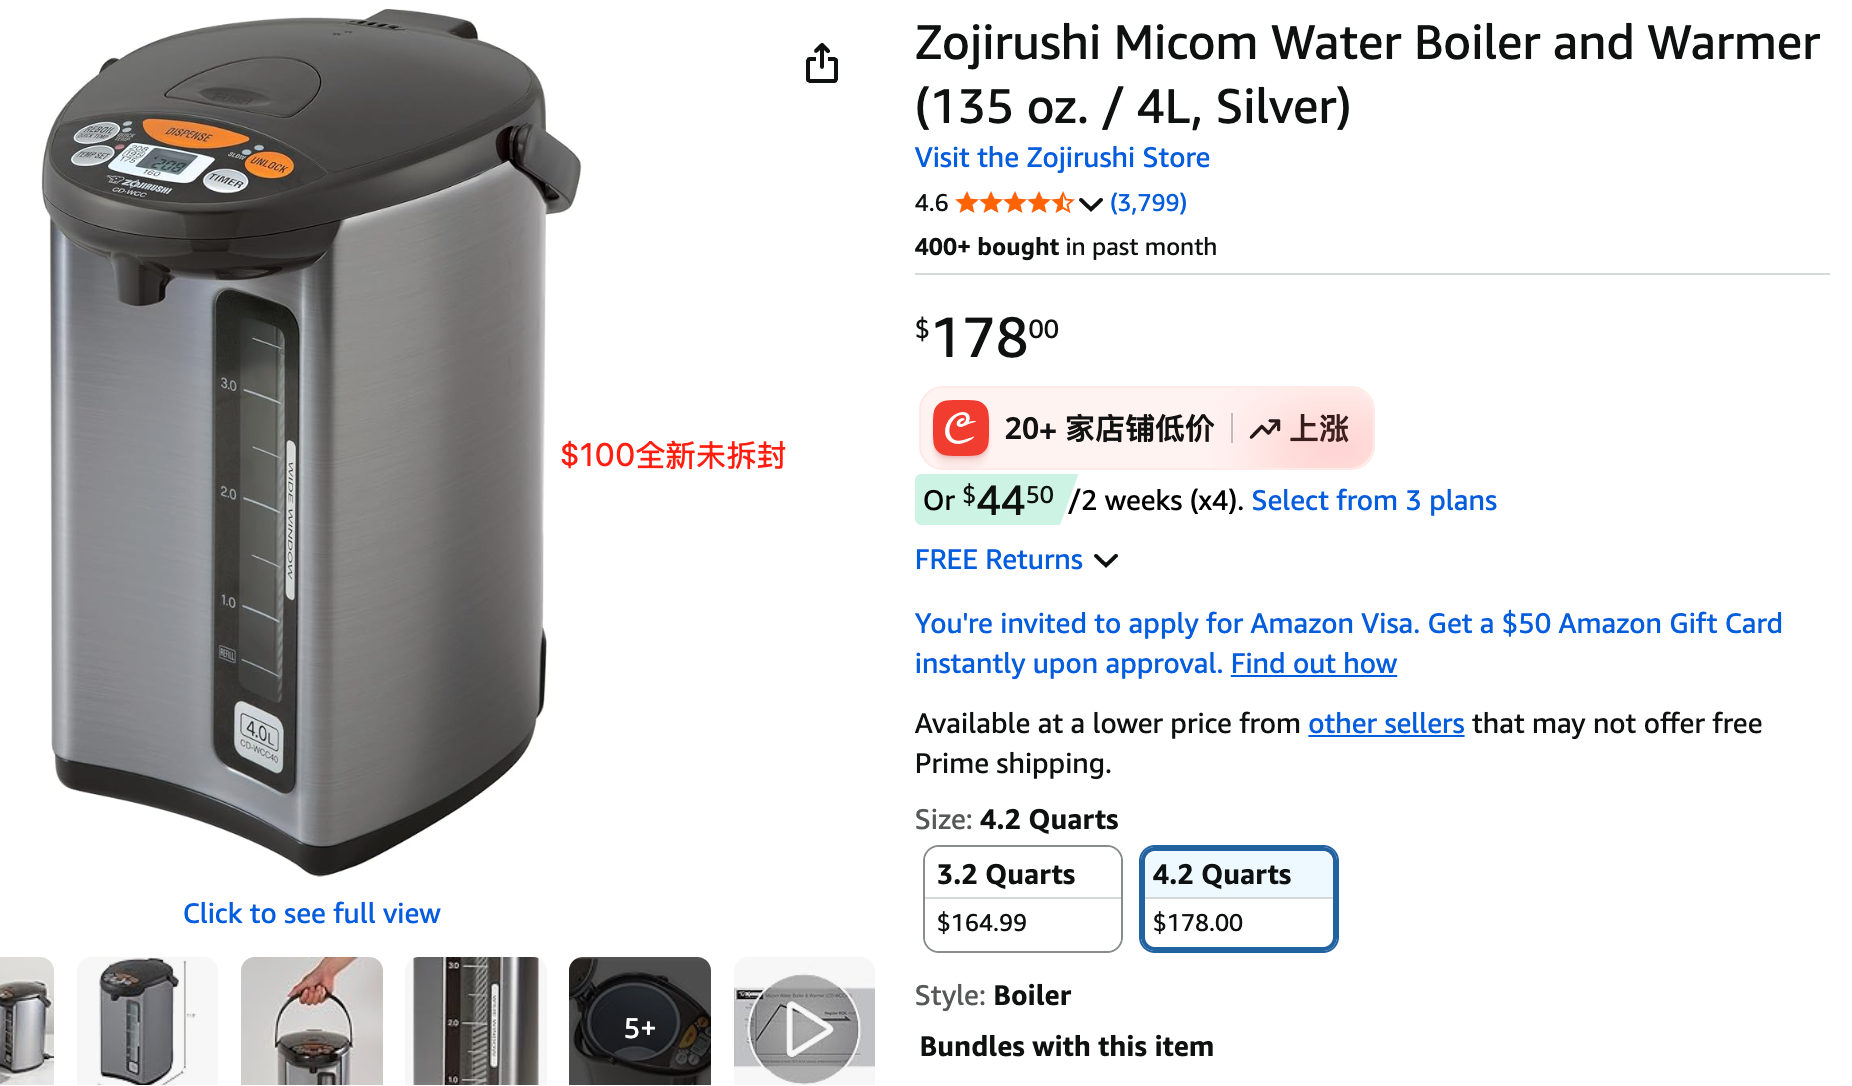Click the share icon above the product image
Viewport: 1852px width, 1086px height.
[821, 64]
